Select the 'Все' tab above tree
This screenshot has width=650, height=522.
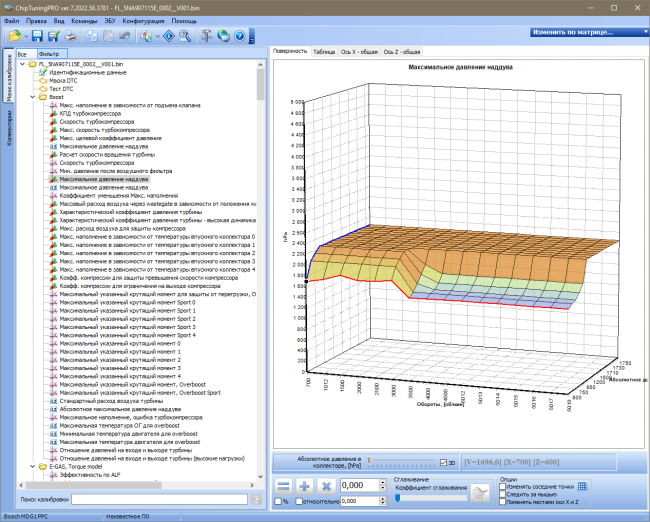[26, 54]
